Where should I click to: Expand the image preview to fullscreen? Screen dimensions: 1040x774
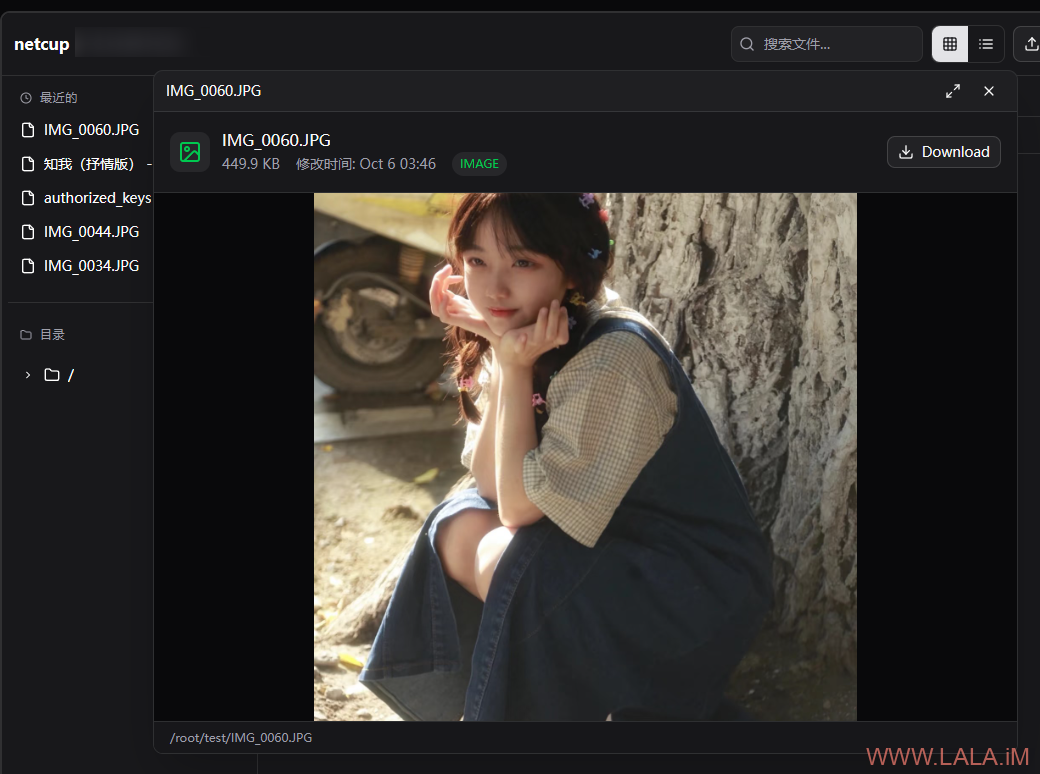(x=953, y=91)
